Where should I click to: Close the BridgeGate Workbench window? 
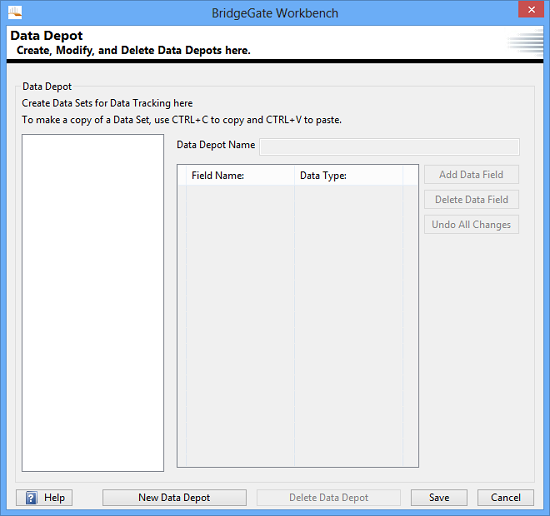(x=531, y=9)
